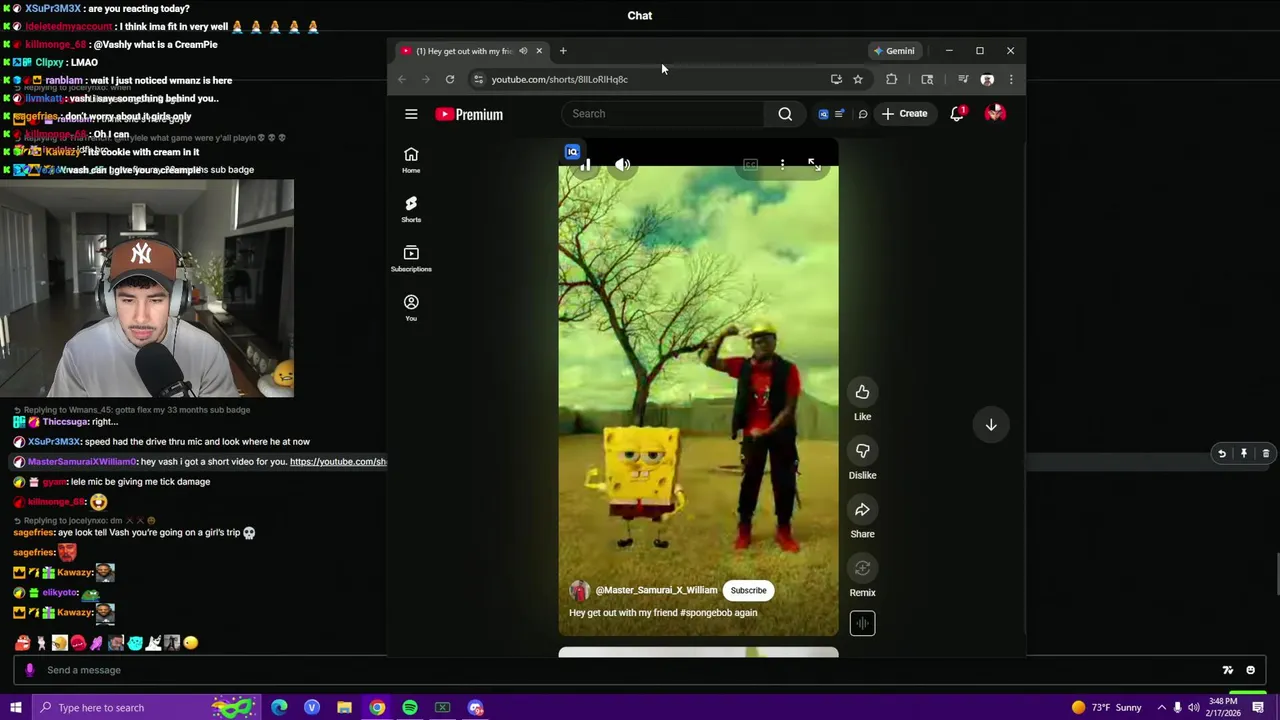1280x720 pixels.
Task: Click the Short's channel avatar
Action: (x=579, y=590)
